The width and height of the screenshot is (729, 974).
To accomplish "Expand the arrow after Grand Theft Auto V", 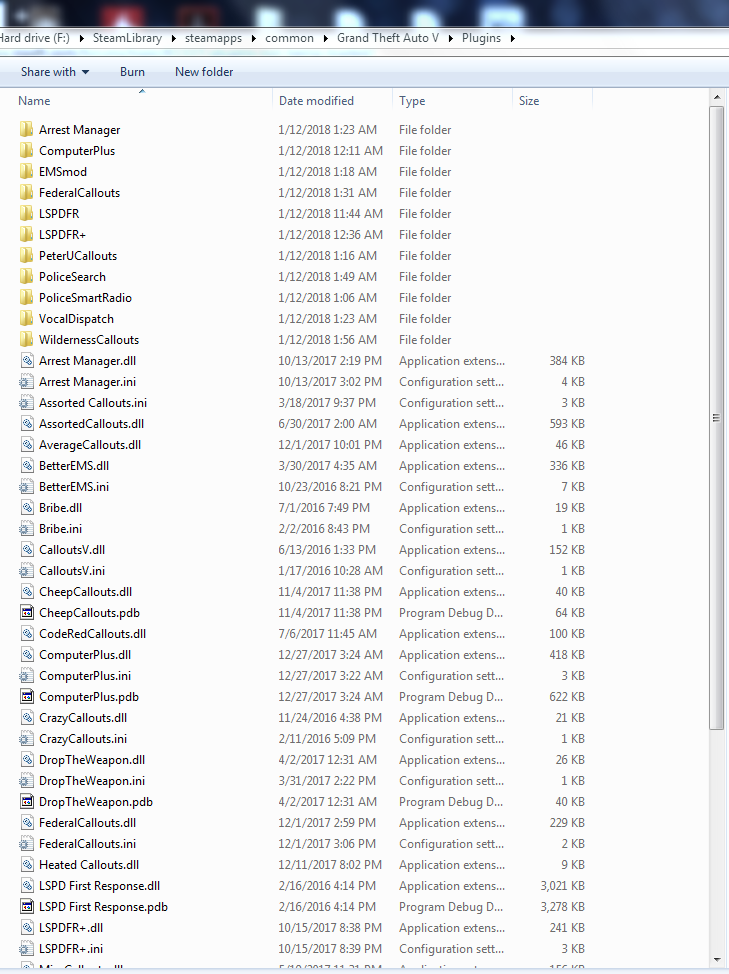I will click(x=450, y=39).
